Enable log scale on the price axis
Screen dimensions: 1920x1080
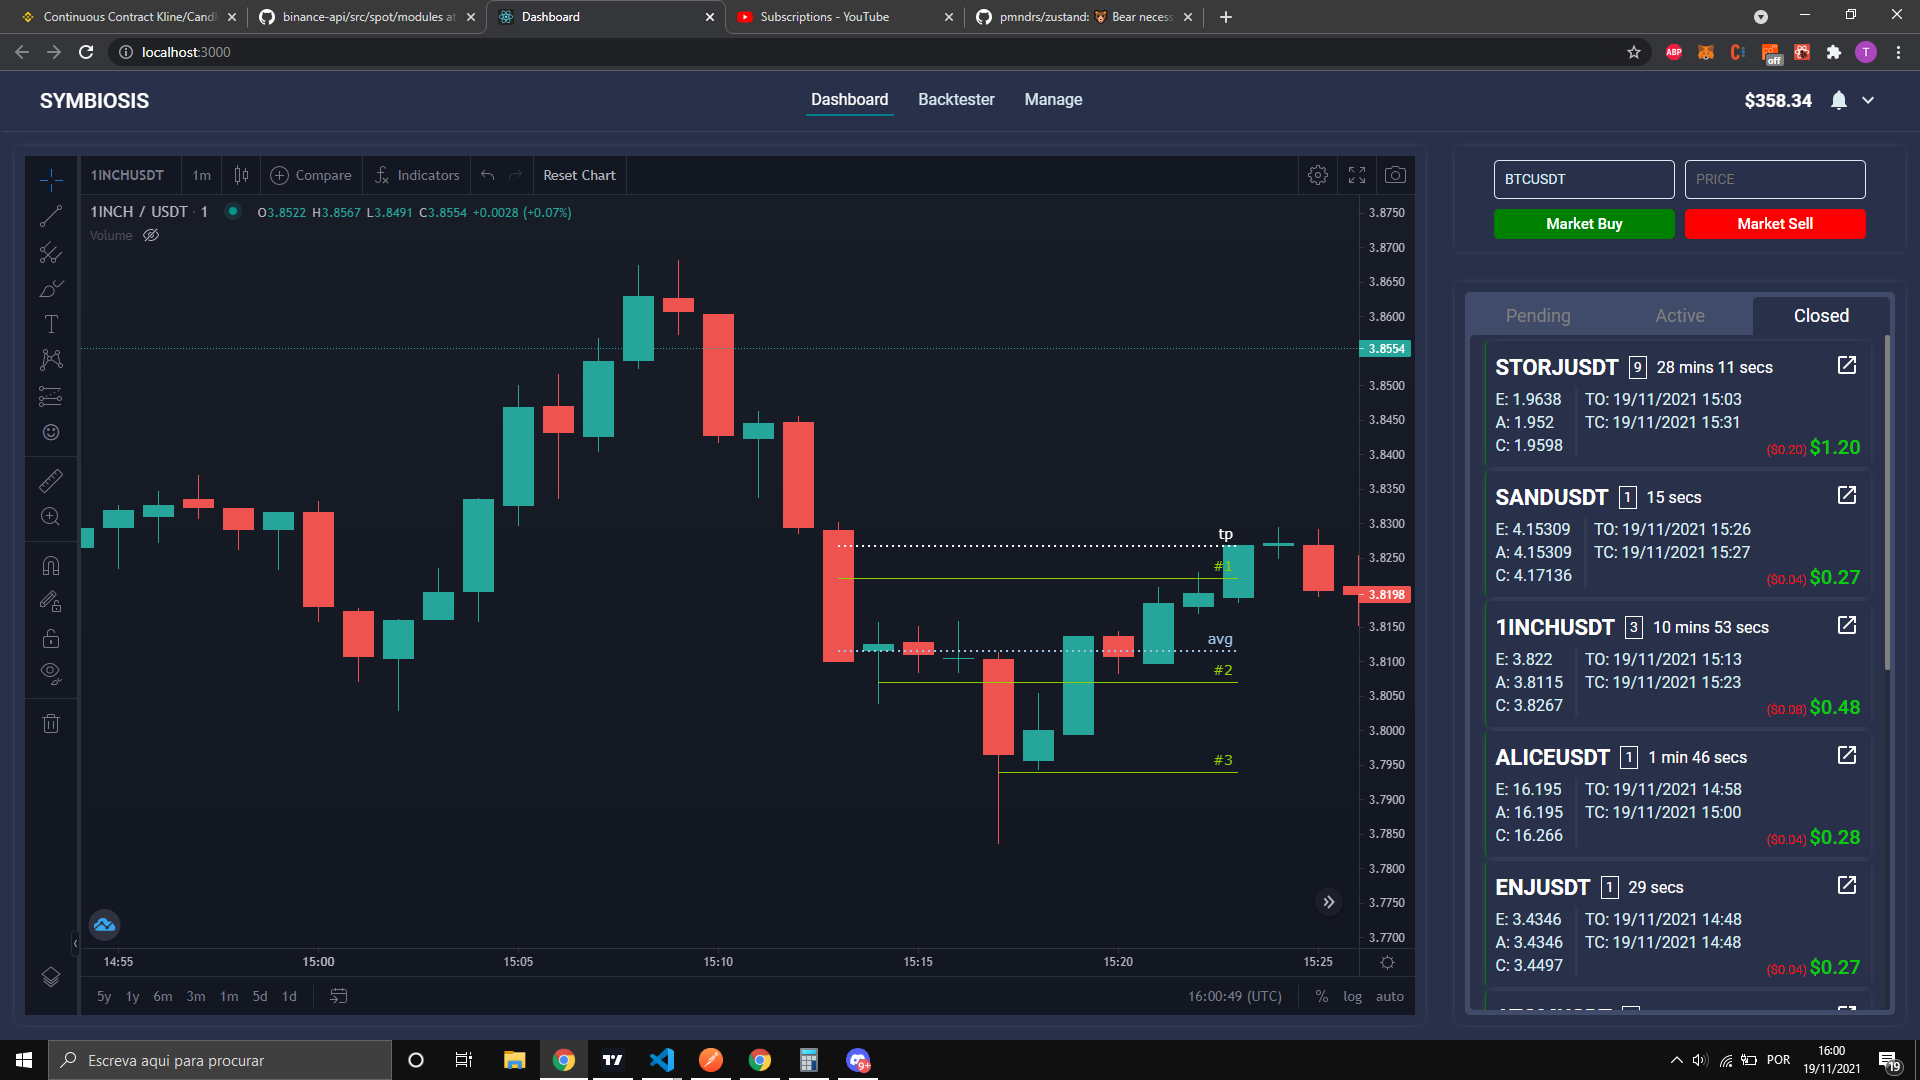[x=1352, y=996]
